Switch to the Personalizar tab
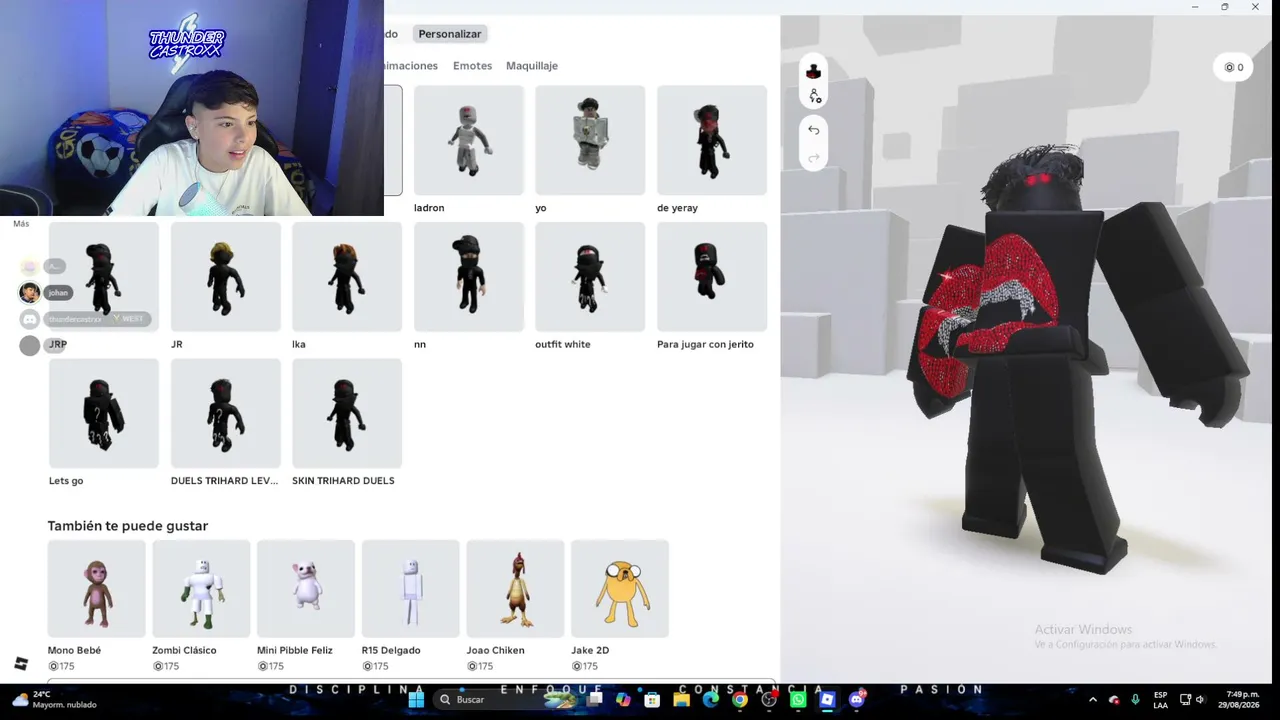 (450, 34)
